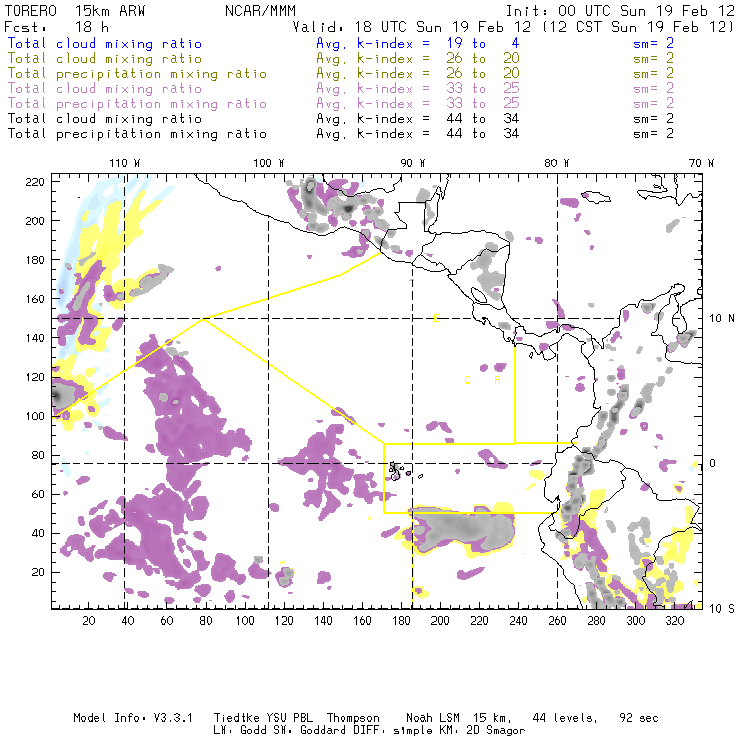The width and height of the screenshot is (740, 740).
Task: Click the '10 S' latitude label
Action: pyautogui.click(x=722, y=609)
